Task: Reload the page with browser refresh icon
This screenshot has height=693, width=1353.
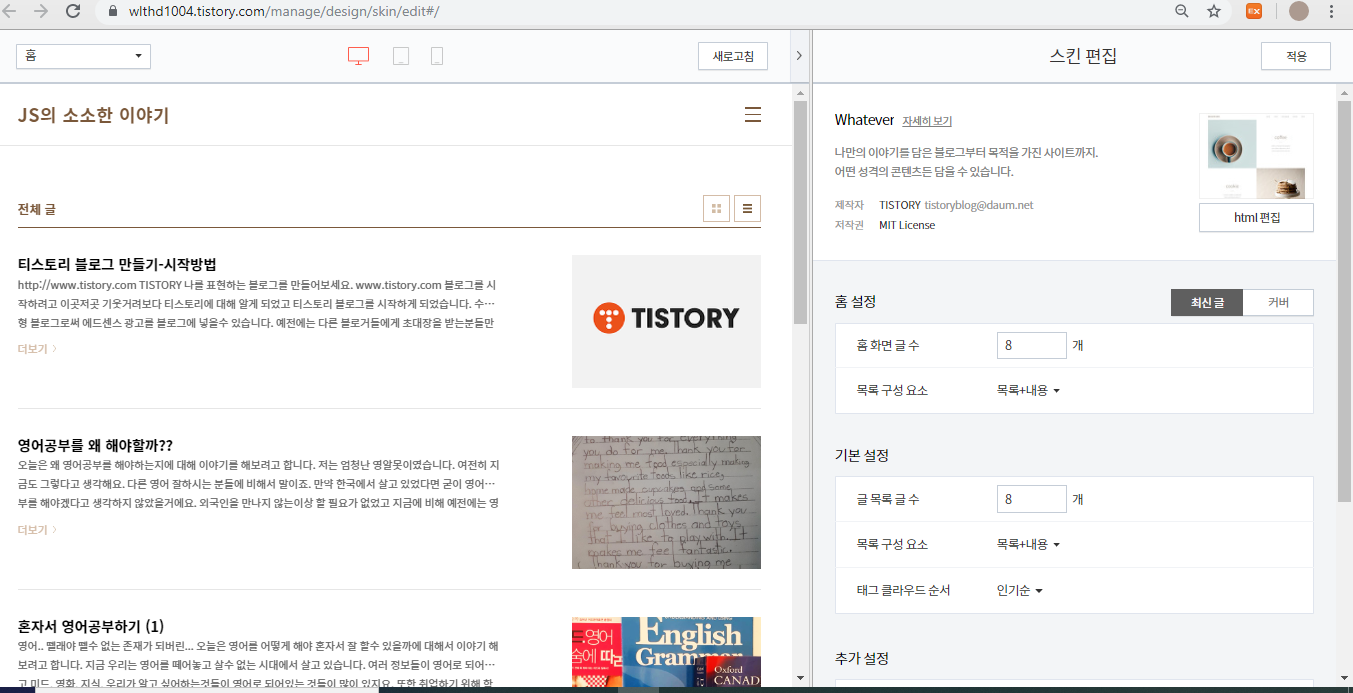Action: 73,11
